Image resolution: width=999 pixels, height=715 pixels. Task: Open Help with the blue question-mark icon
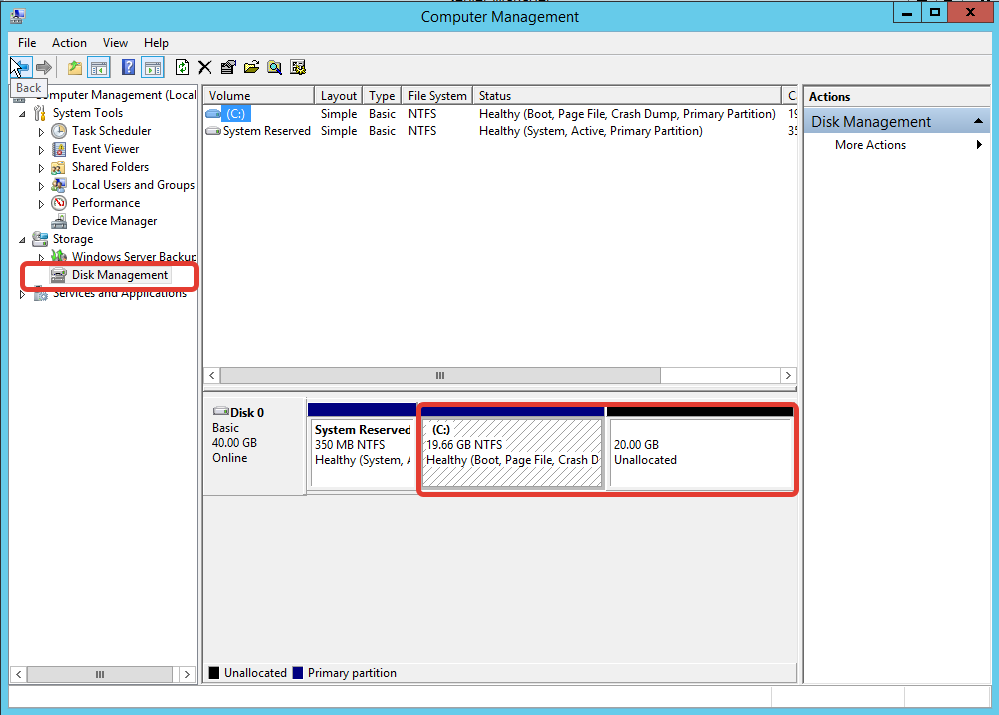[128, 67]
